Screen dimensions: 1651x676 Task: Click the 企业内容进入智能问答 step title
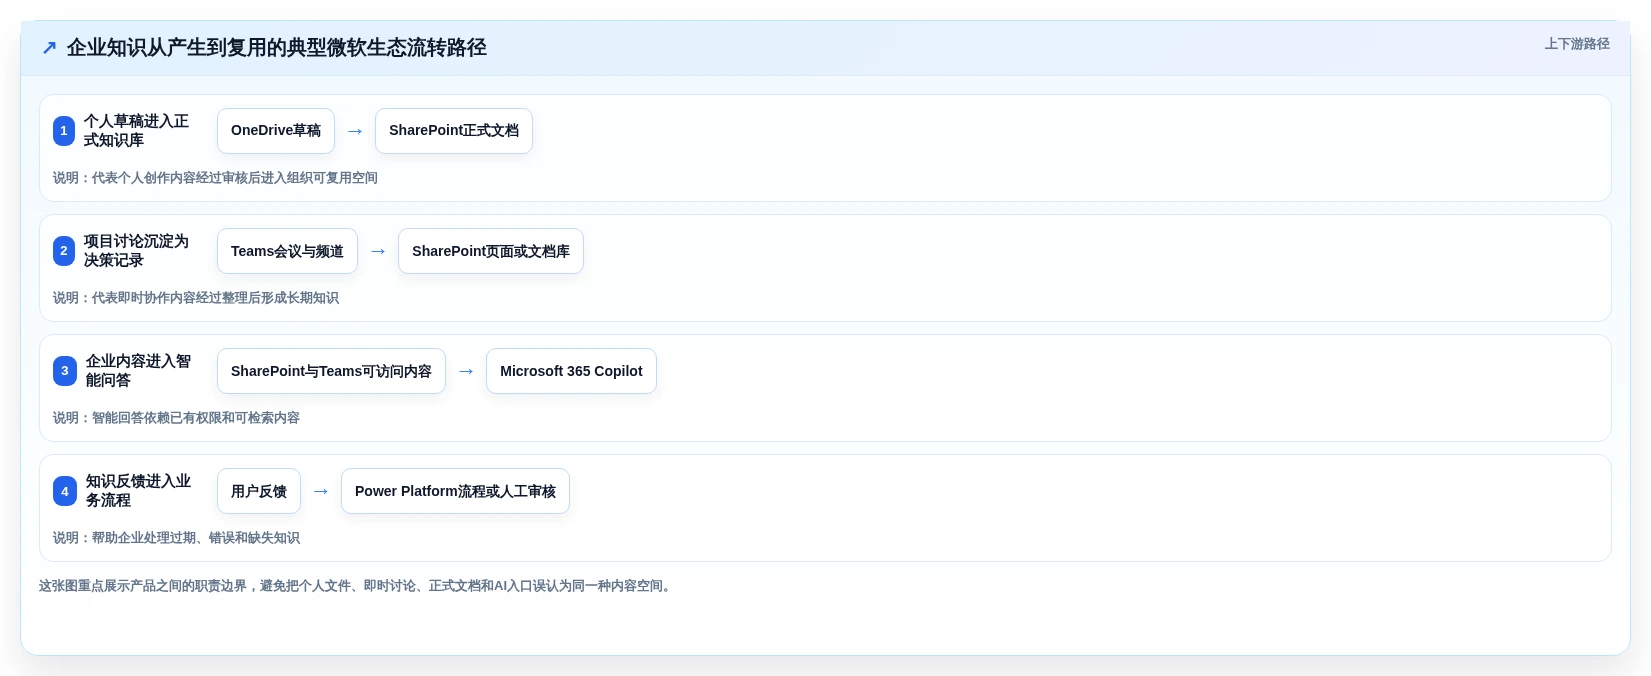tap(138, 371)
